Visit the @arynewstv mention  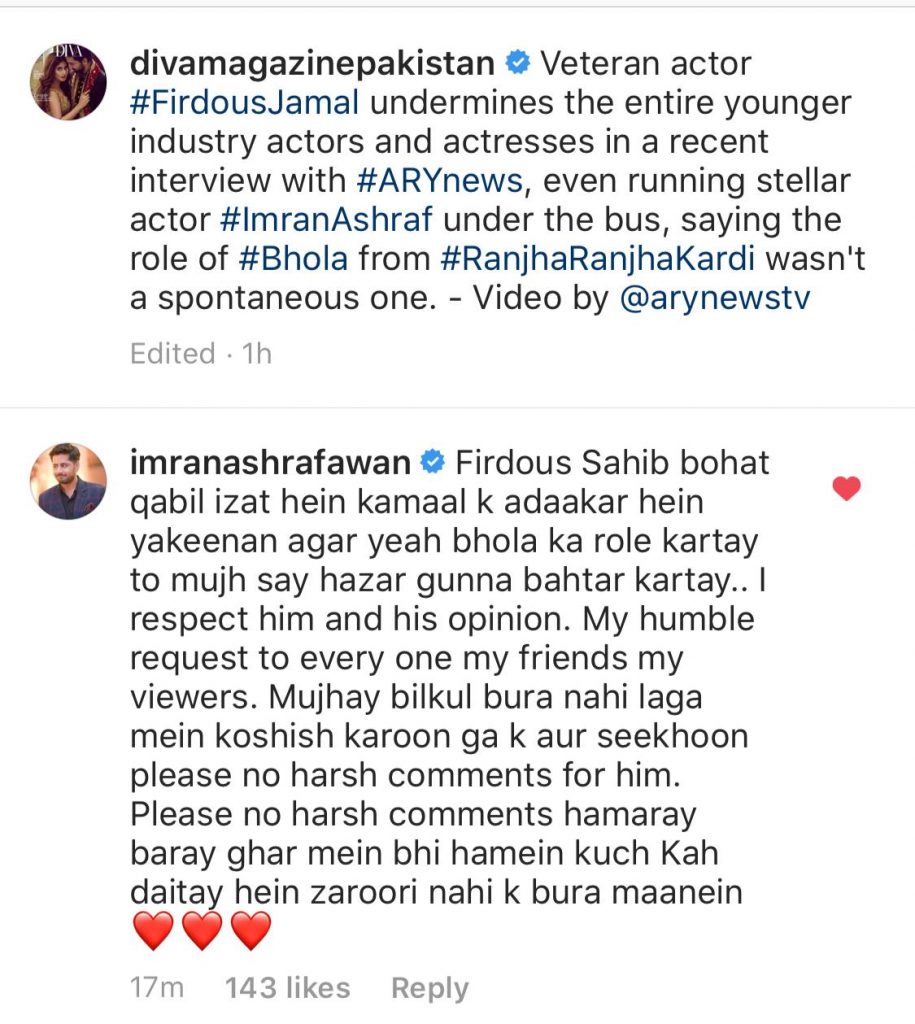(714, 298)
